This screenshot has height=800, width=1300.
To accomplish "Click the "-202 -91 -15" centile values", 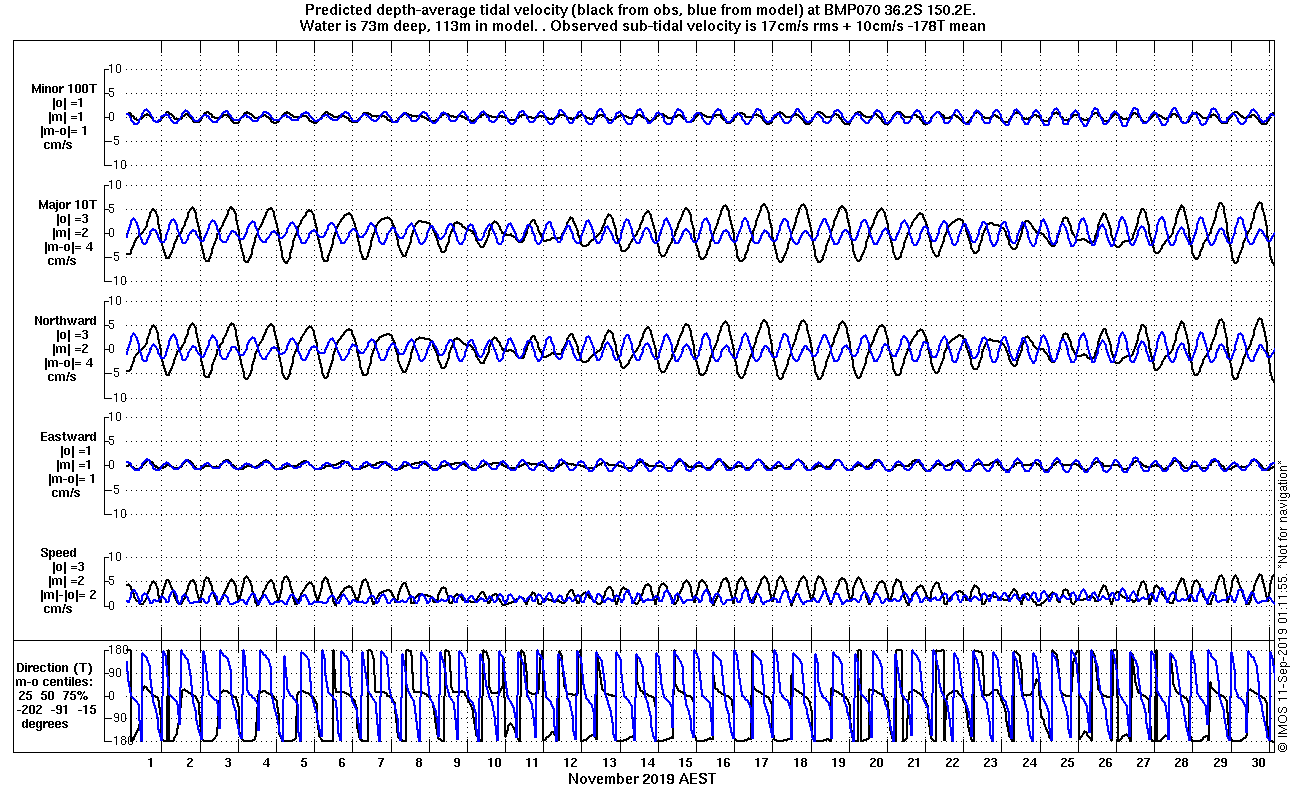I will click(56, 710).
